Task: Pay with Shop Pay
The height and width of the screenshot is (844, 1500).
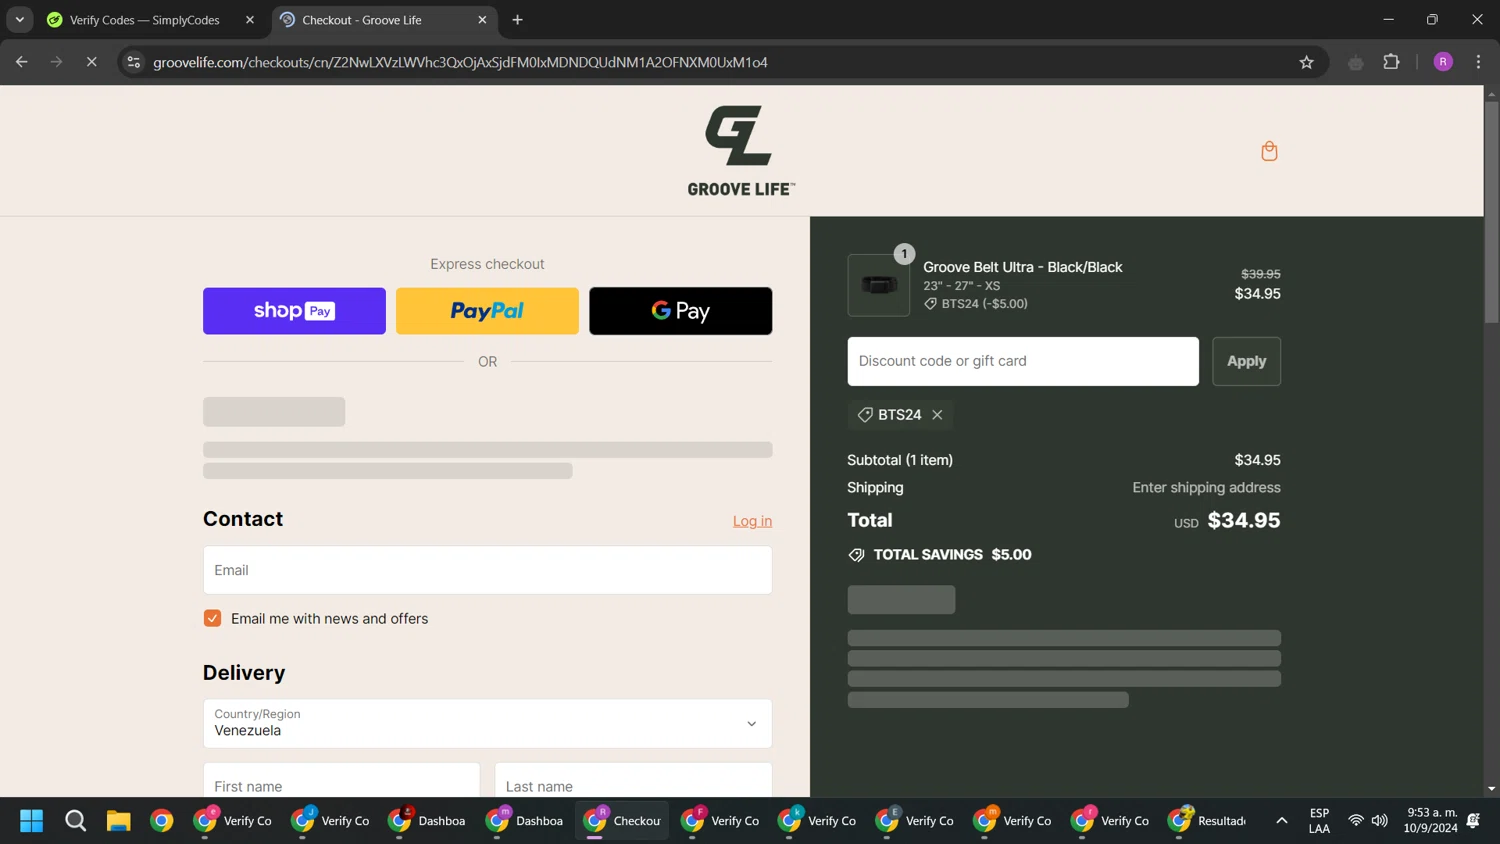Action: pos(294,311)
